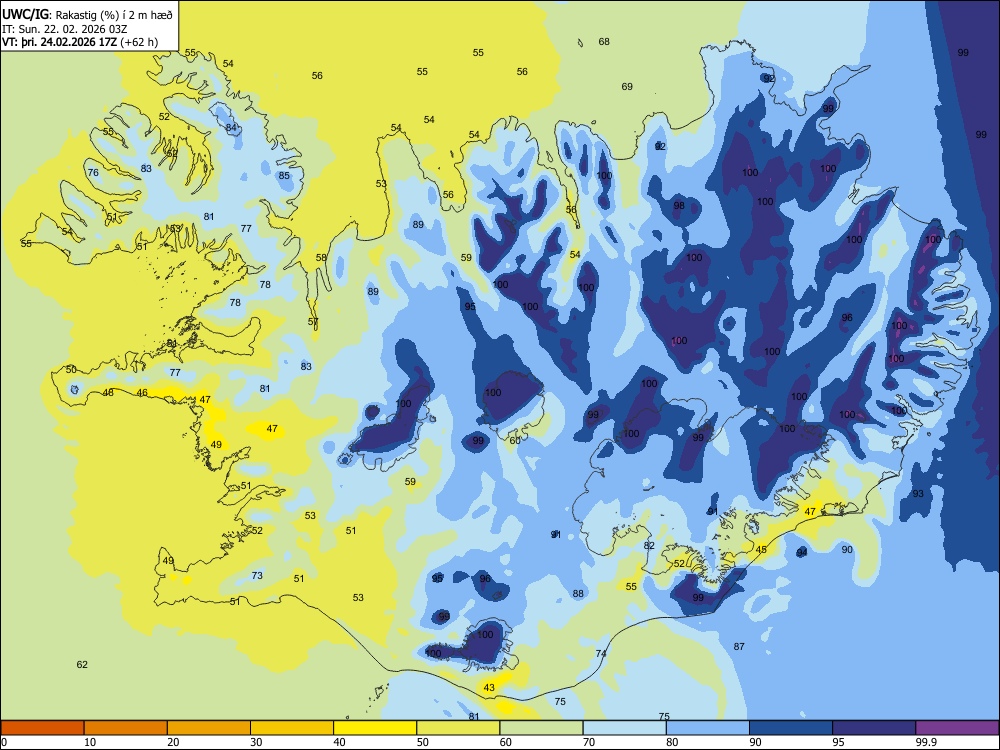Click the '70' tick label on the color scale
This screenshot has width=1000, height=750.
589,742
